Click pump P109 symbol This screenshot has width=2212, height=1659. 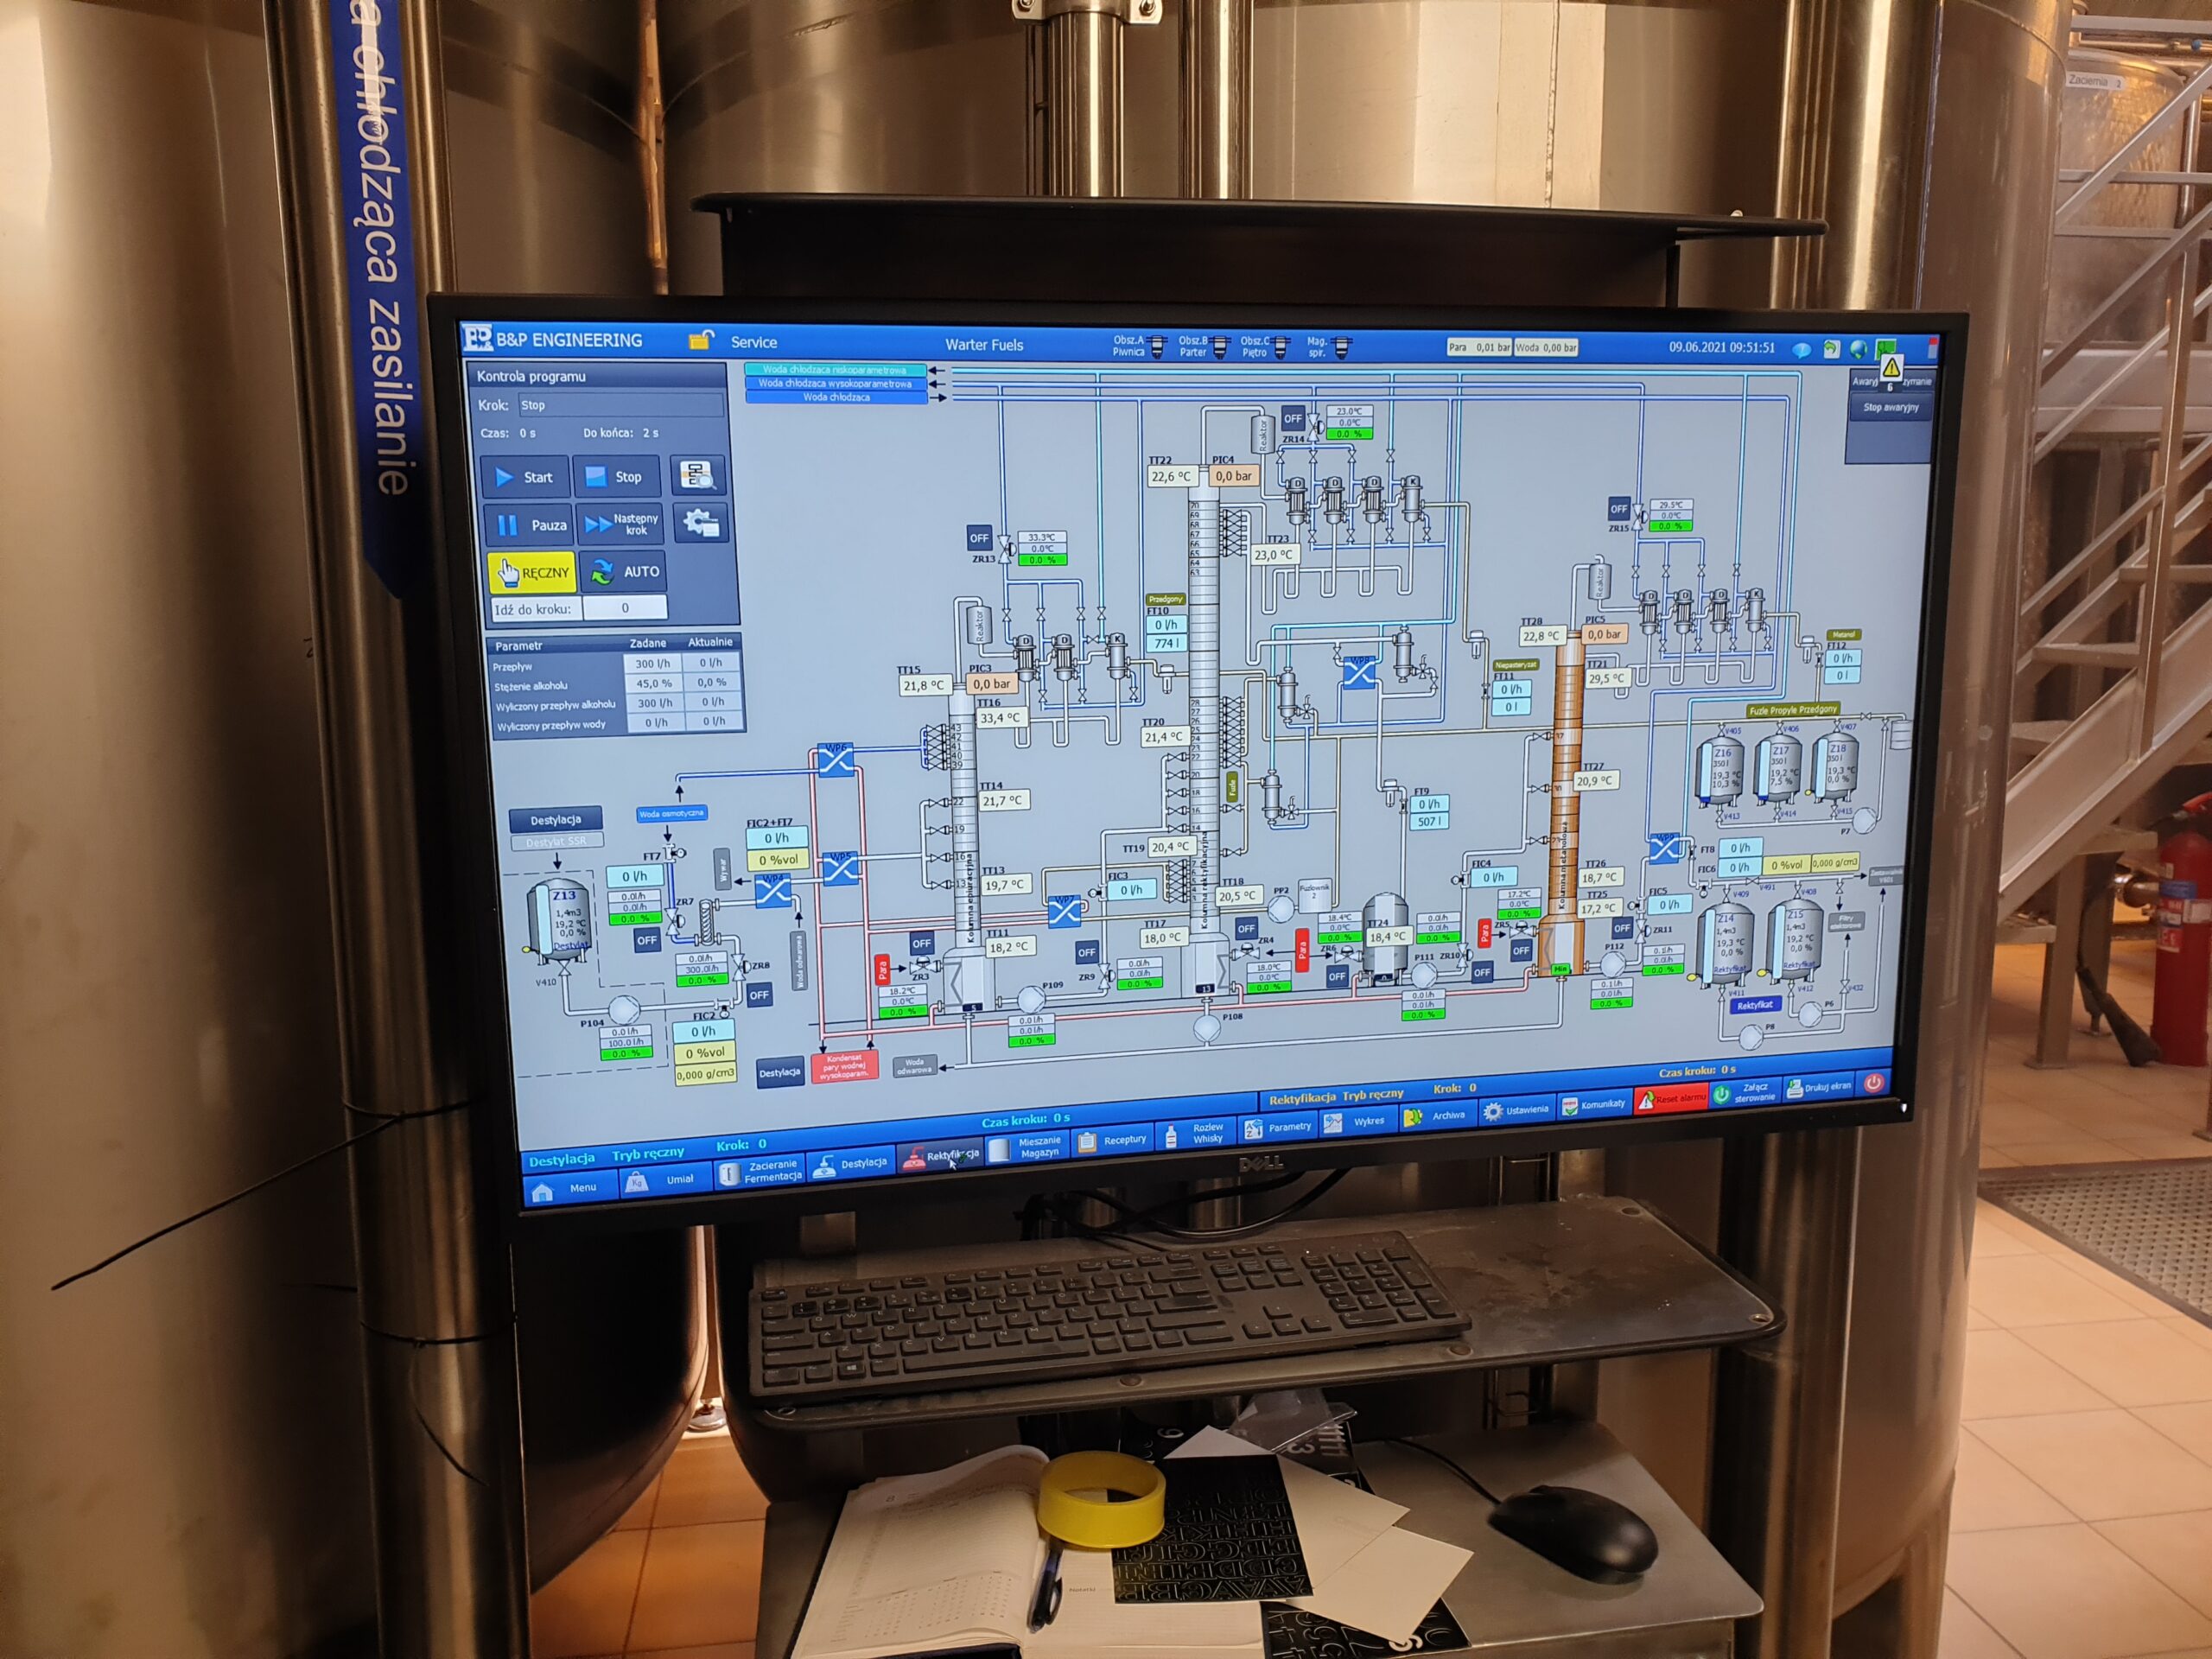1030,998
